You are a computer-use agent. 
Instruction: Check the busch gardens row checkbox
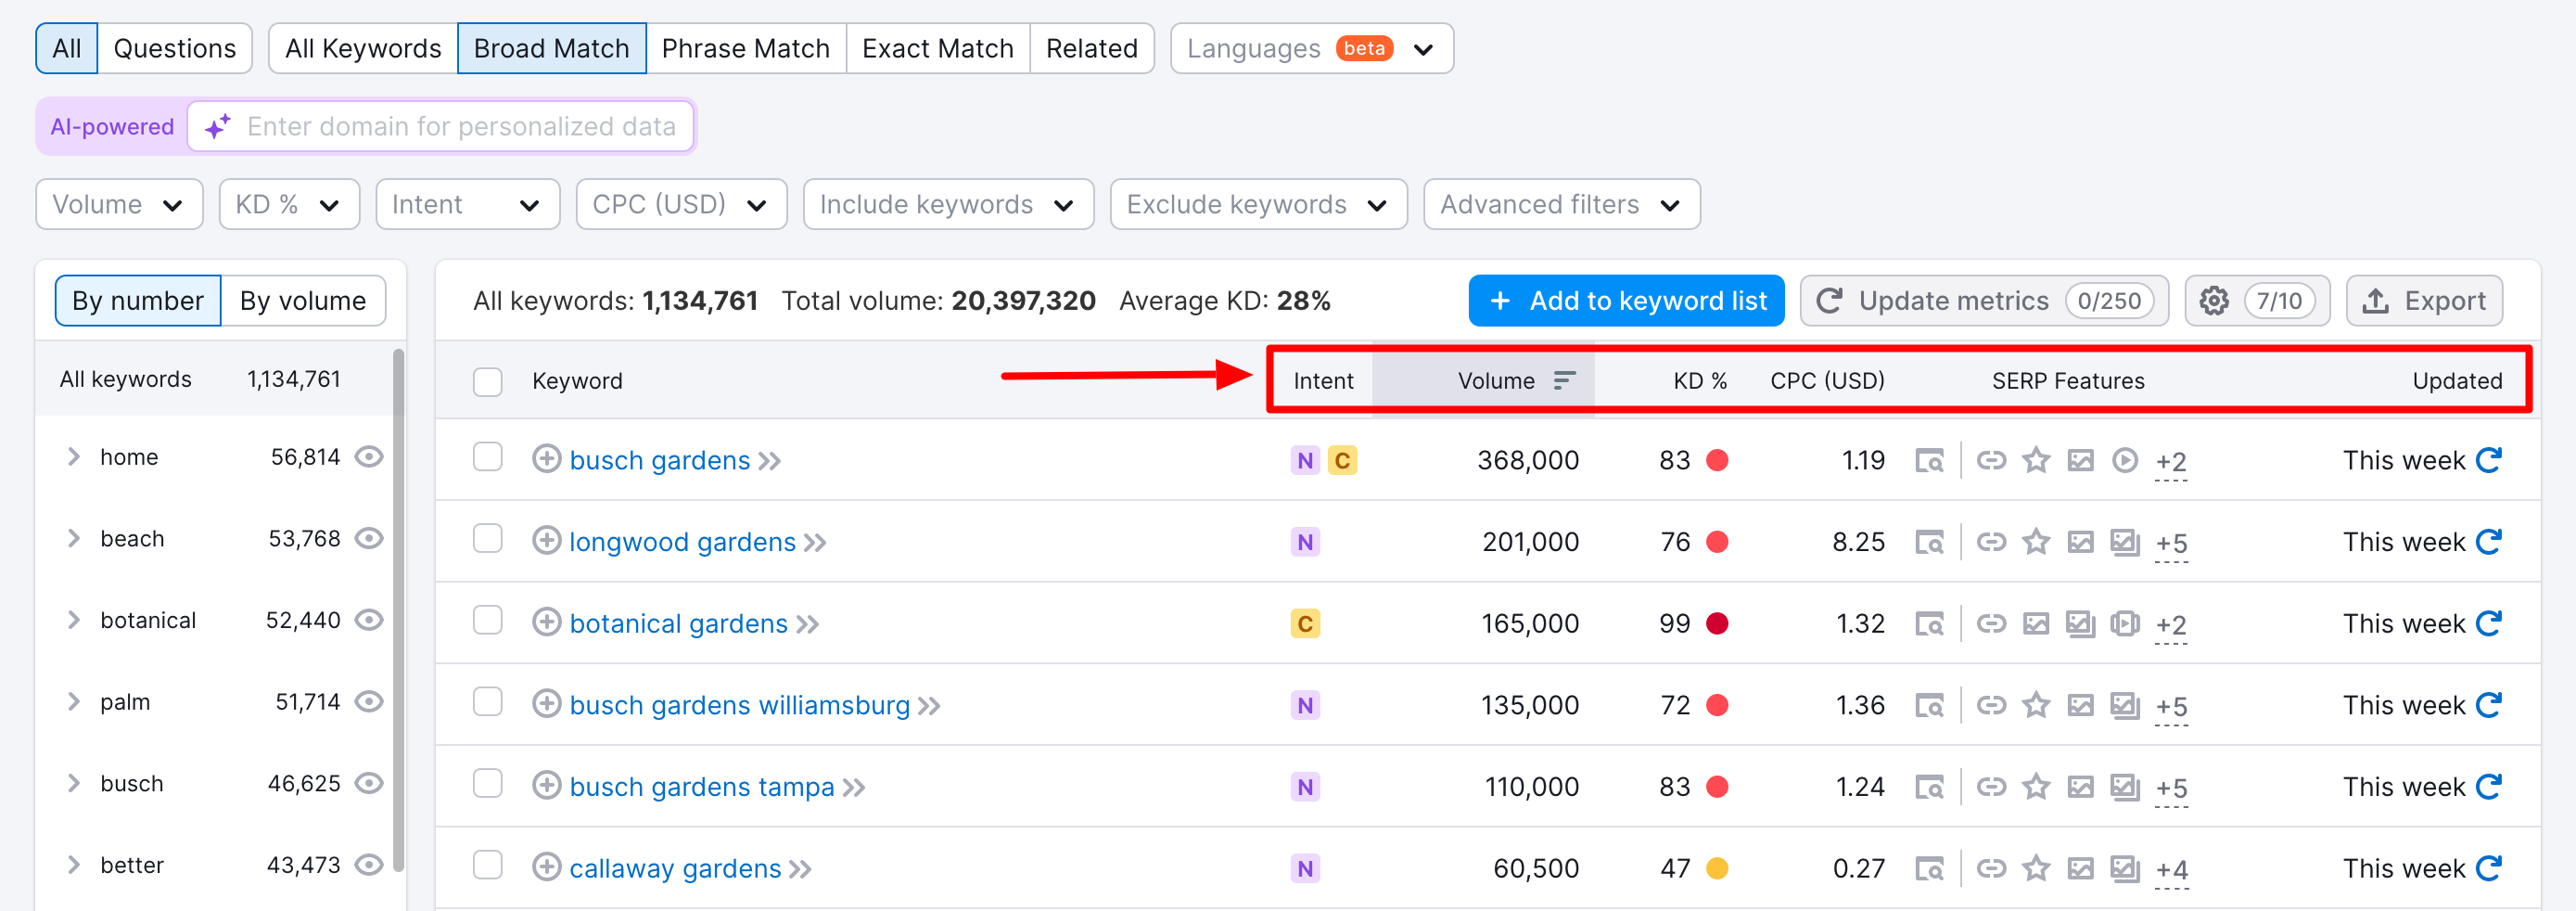(x=487, y=457)
